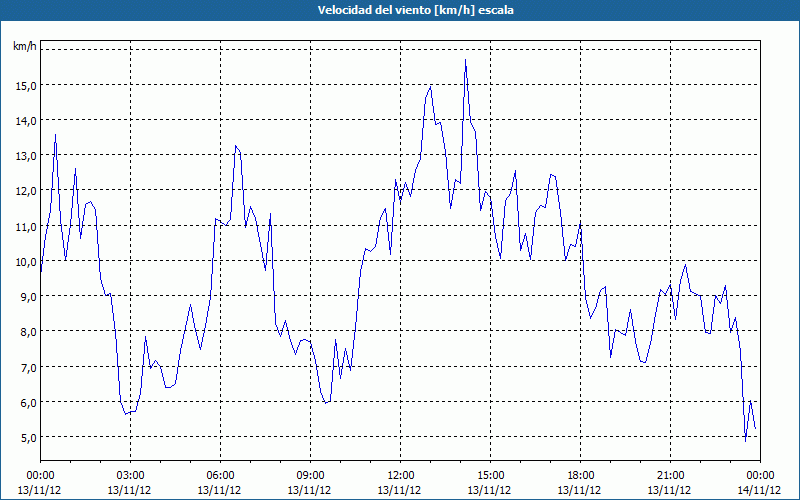Click the '12:00' x-axis time label
The image size is (800, 500).
click(x=401, y=476)
